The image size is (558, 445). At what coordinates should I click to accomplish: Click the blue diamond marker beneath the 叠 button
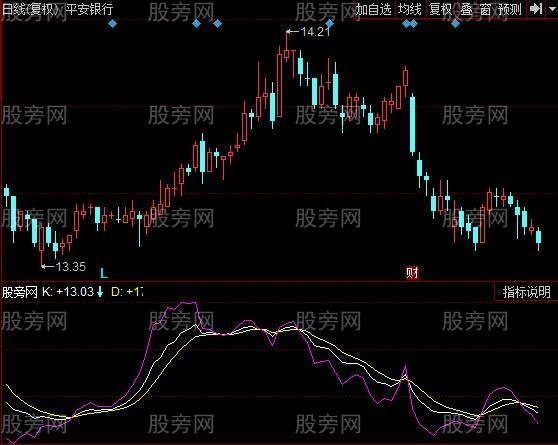[456, 24]
